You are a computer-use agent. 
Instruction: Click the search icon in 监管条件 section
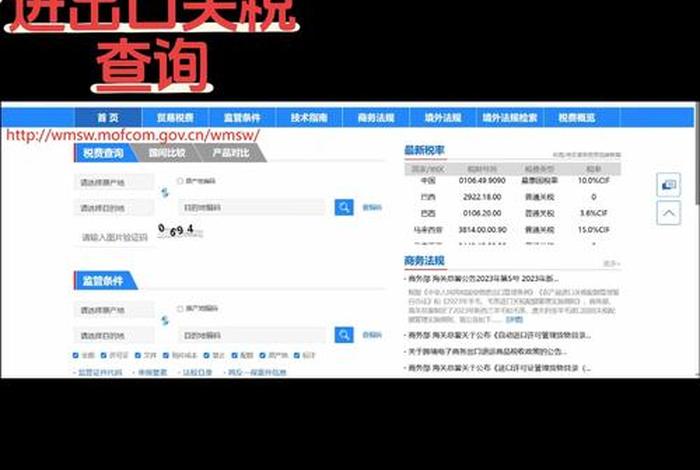(x=344, y=335)
